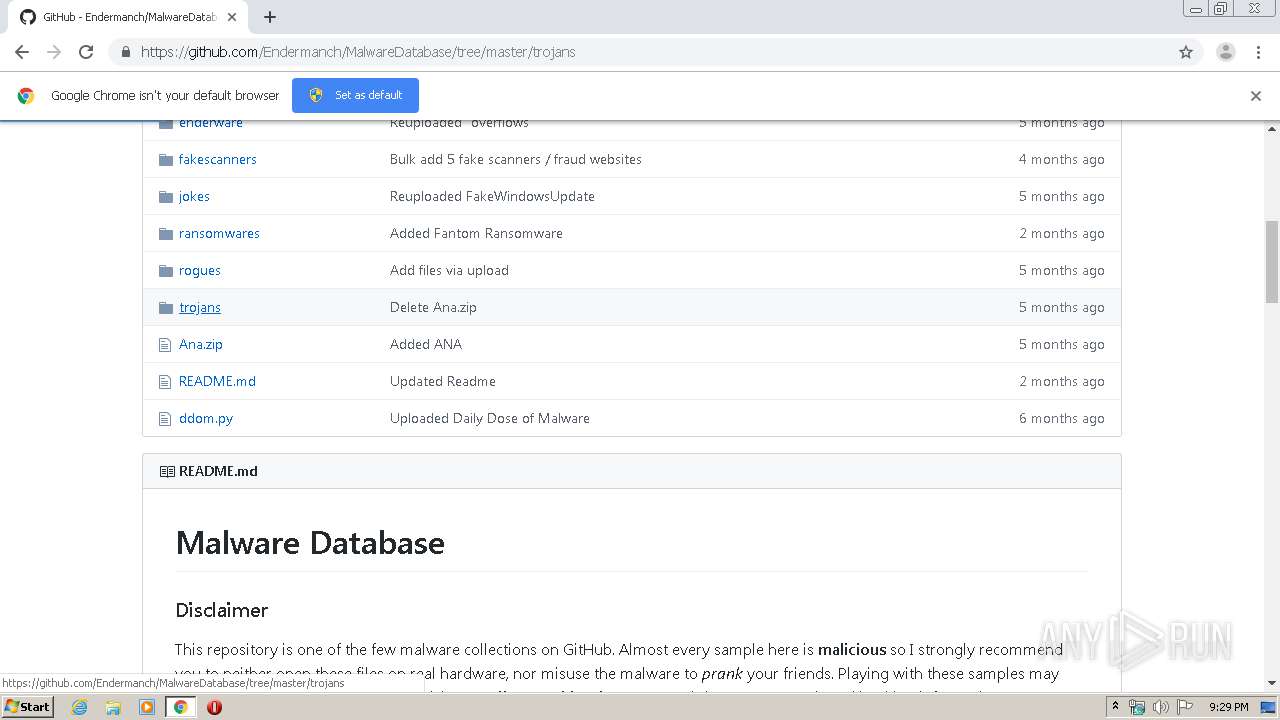Open the Windows Start menu
This screenshot has height=720, width=1280.
click(x=28, y=706)
